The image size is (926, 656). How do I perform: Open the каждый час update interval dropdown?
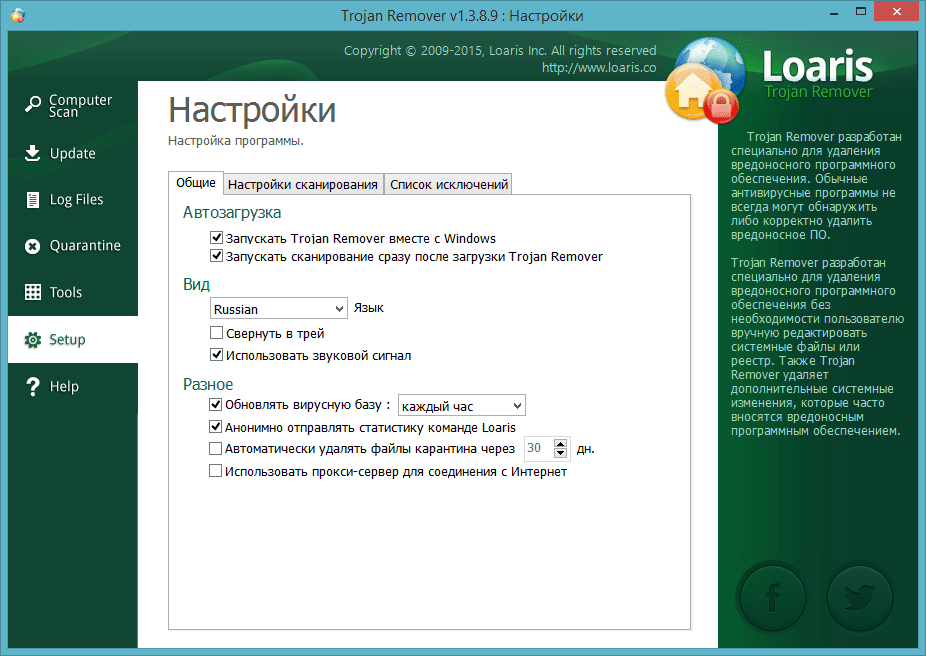[462, 406]
